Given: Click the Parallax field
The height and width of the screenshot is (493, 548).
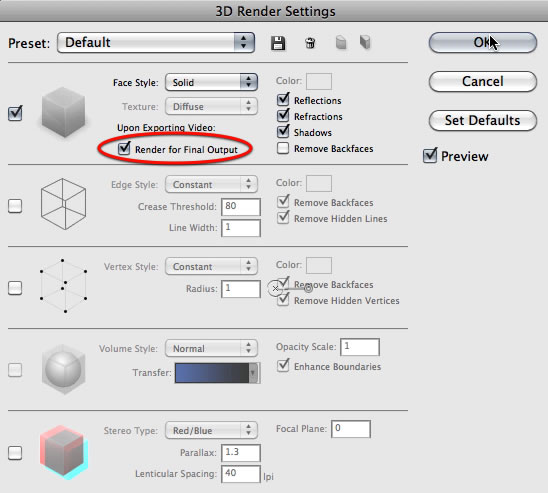Looking at the screenshot, I should coord(241,453).
